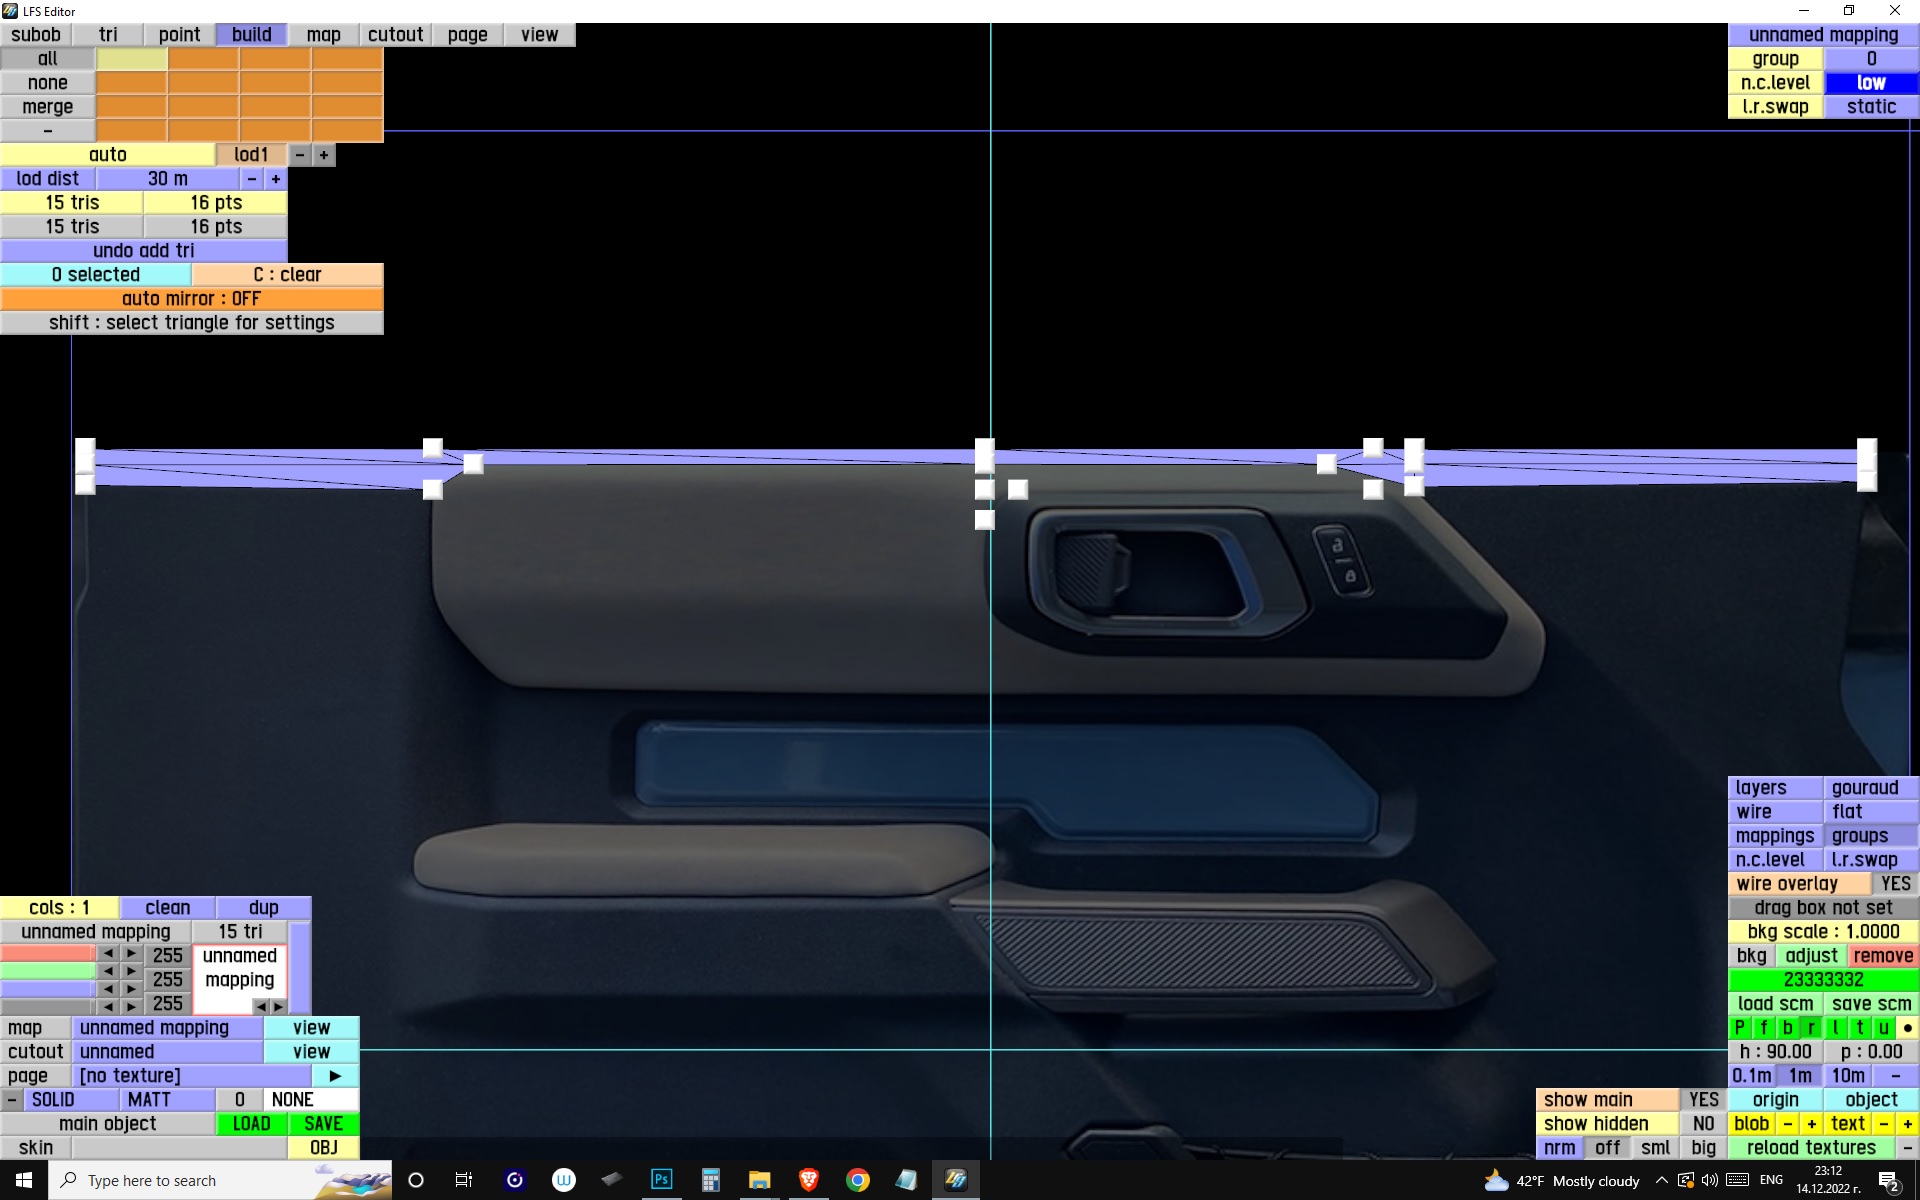The width and height of the screenshot is (1920, 1200).
Task: Open Photoshop from the taskbar
Action: click(661, 1180)
